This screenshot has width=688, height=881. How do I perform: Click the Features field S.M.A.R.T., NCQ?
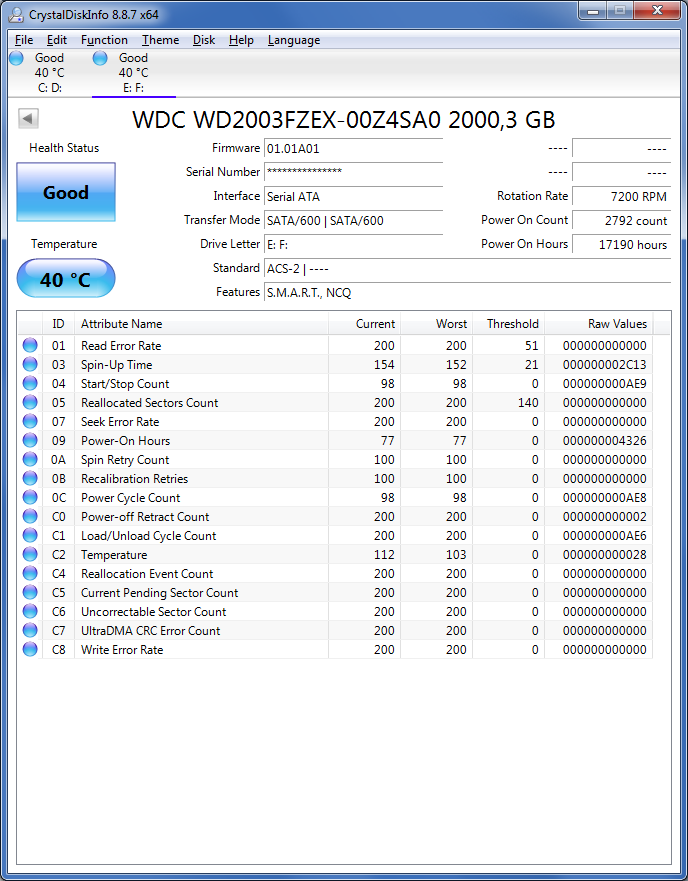click(x=468, y=293)
